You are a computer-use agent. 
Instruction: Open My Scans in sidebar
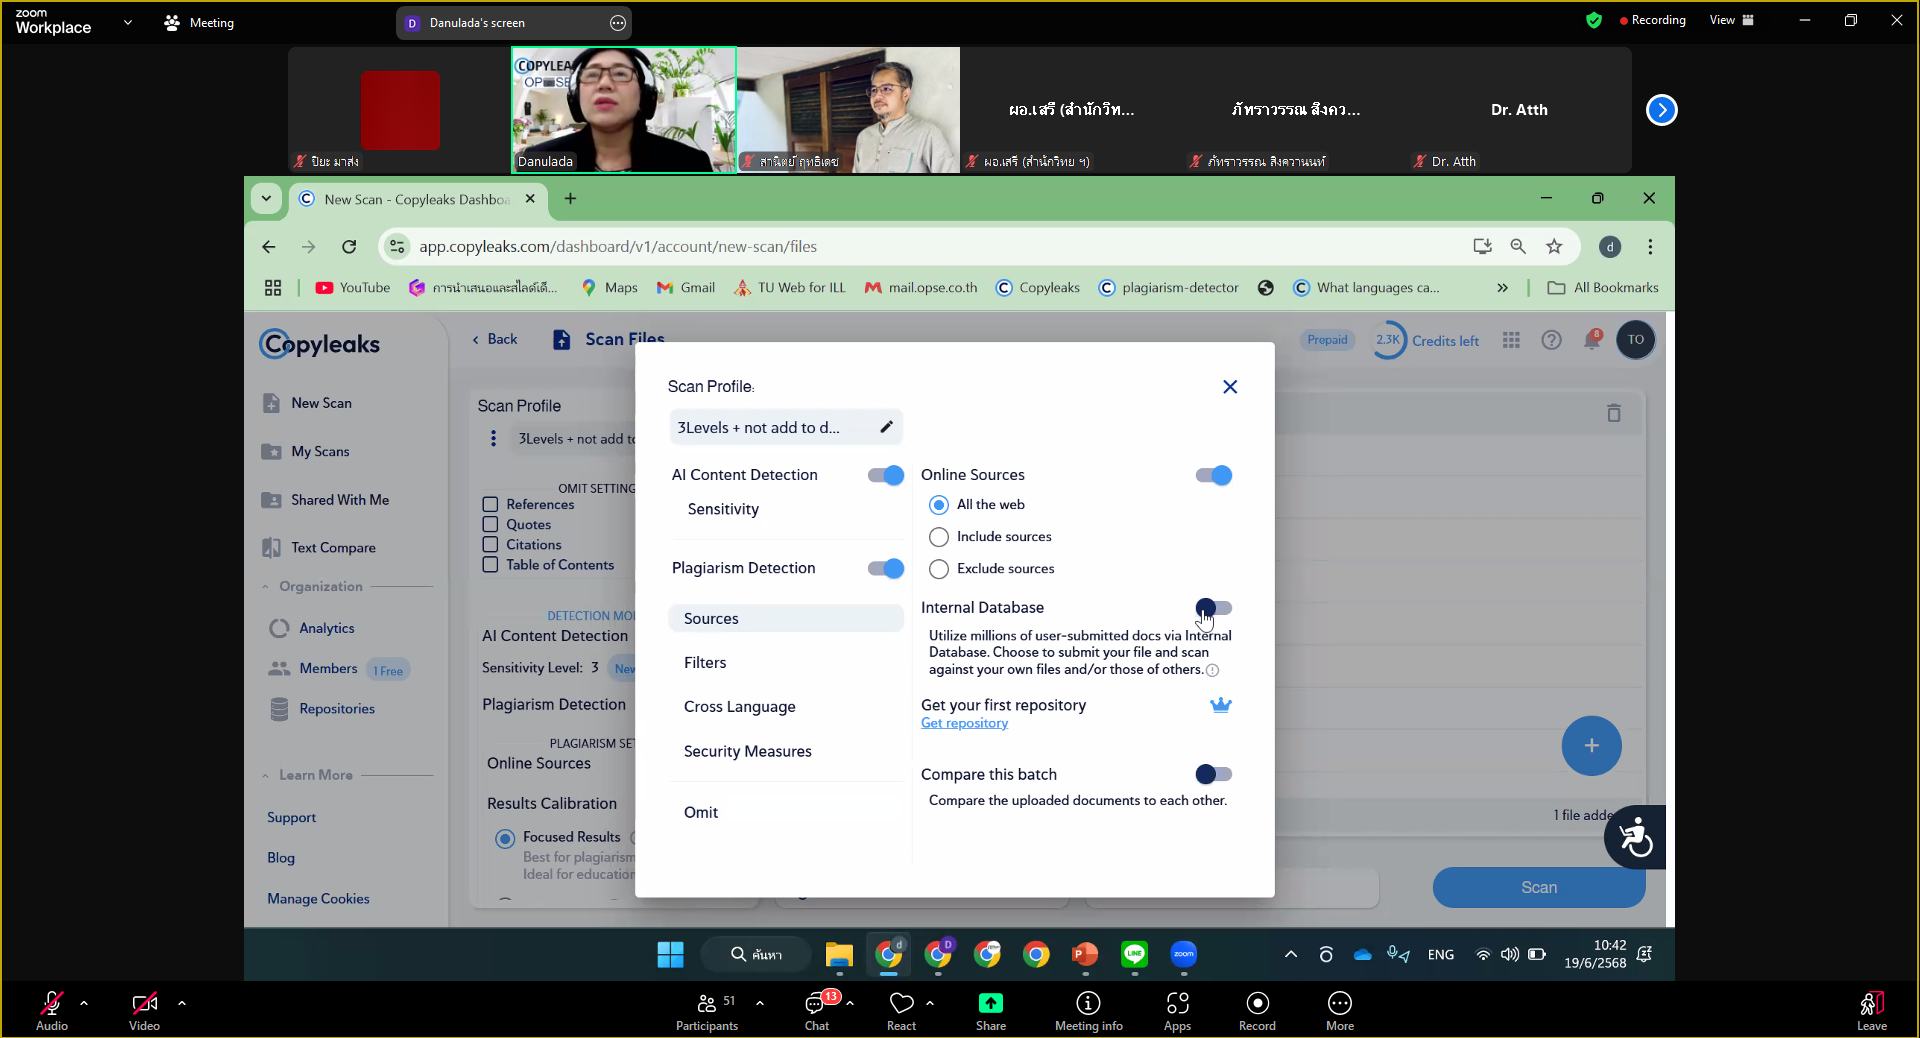[319, 451]
